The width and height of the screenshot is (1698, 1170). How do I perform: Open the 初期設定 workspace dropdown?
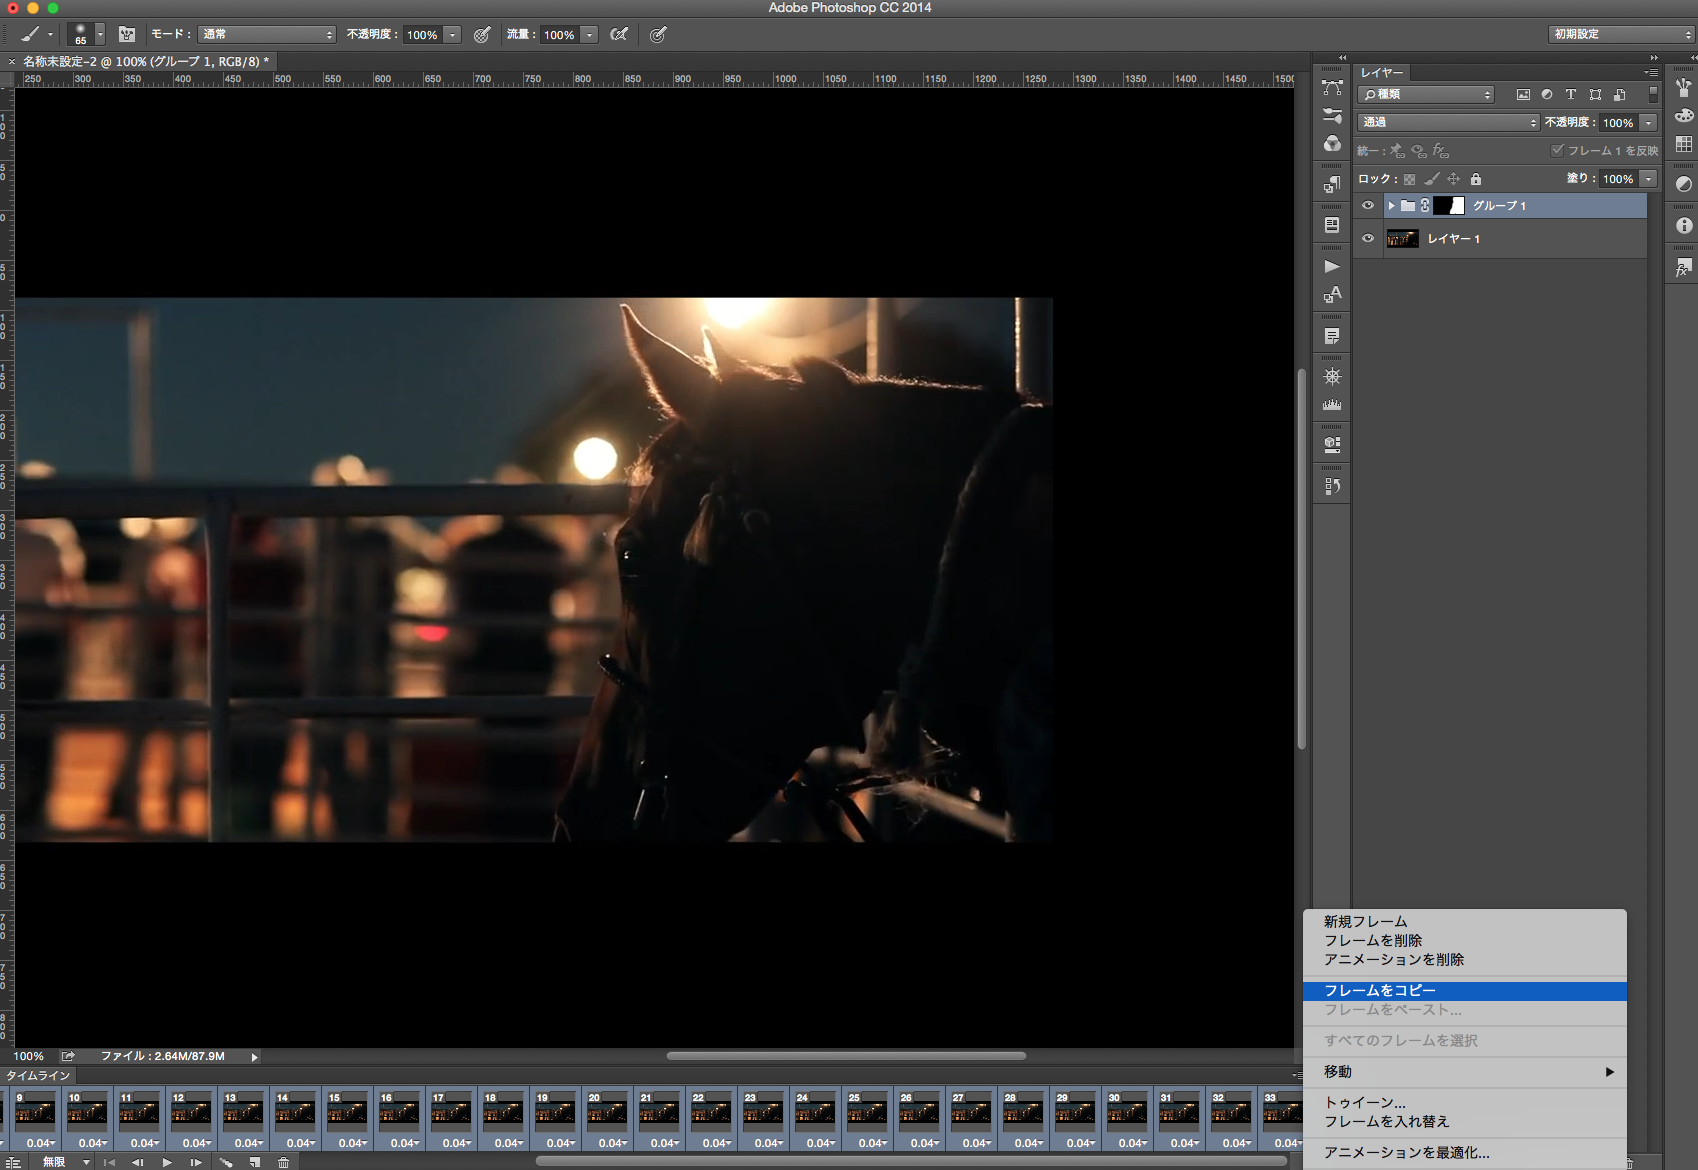tap(1622, 34)
